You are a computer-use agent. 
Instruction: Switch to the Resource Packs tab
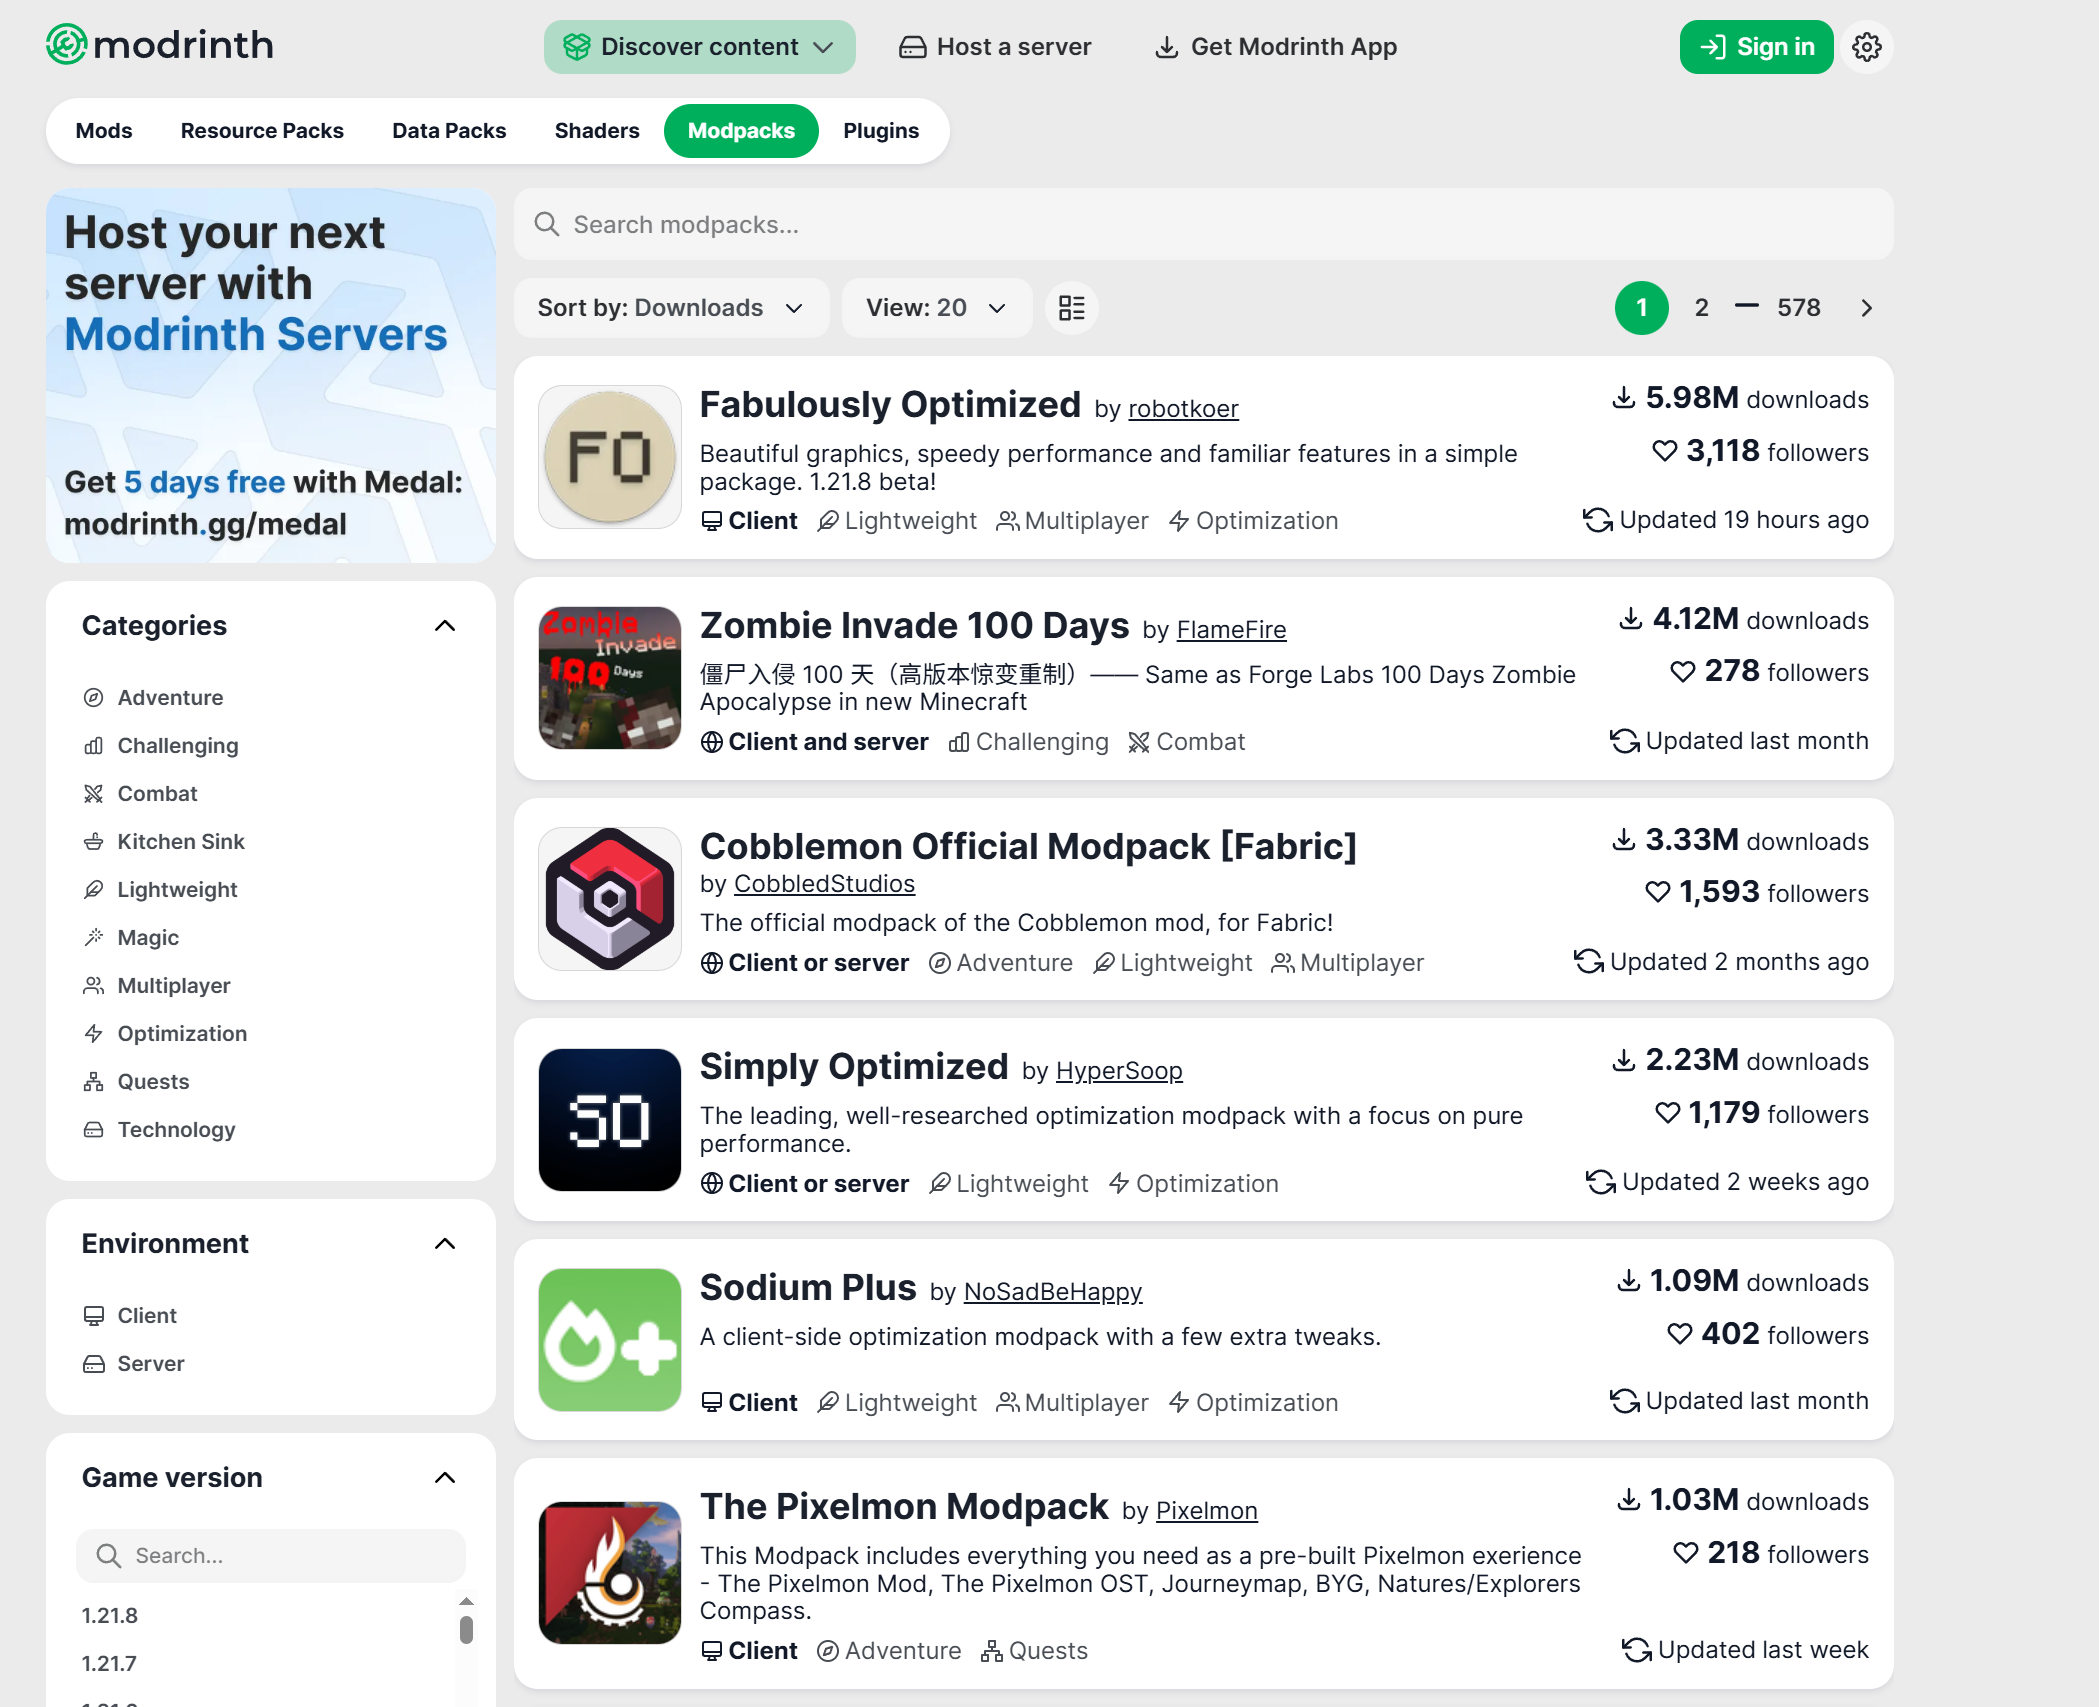coord(262,131)
